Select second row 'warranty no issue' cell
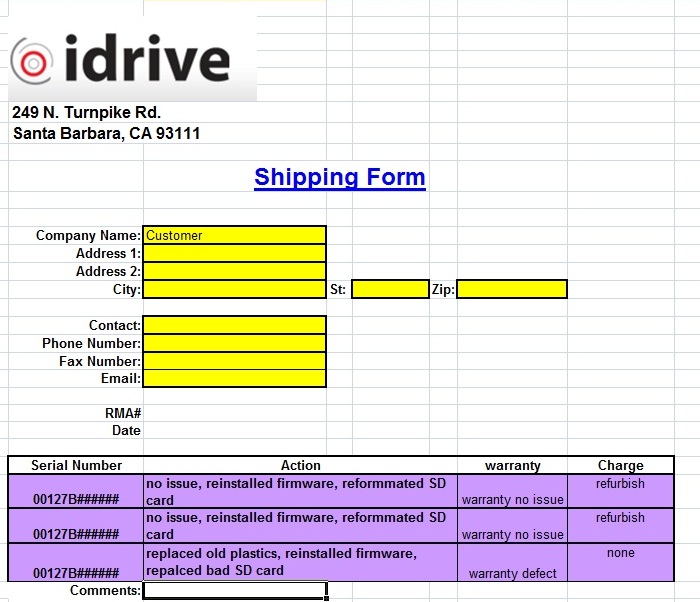 coord(512,526)
